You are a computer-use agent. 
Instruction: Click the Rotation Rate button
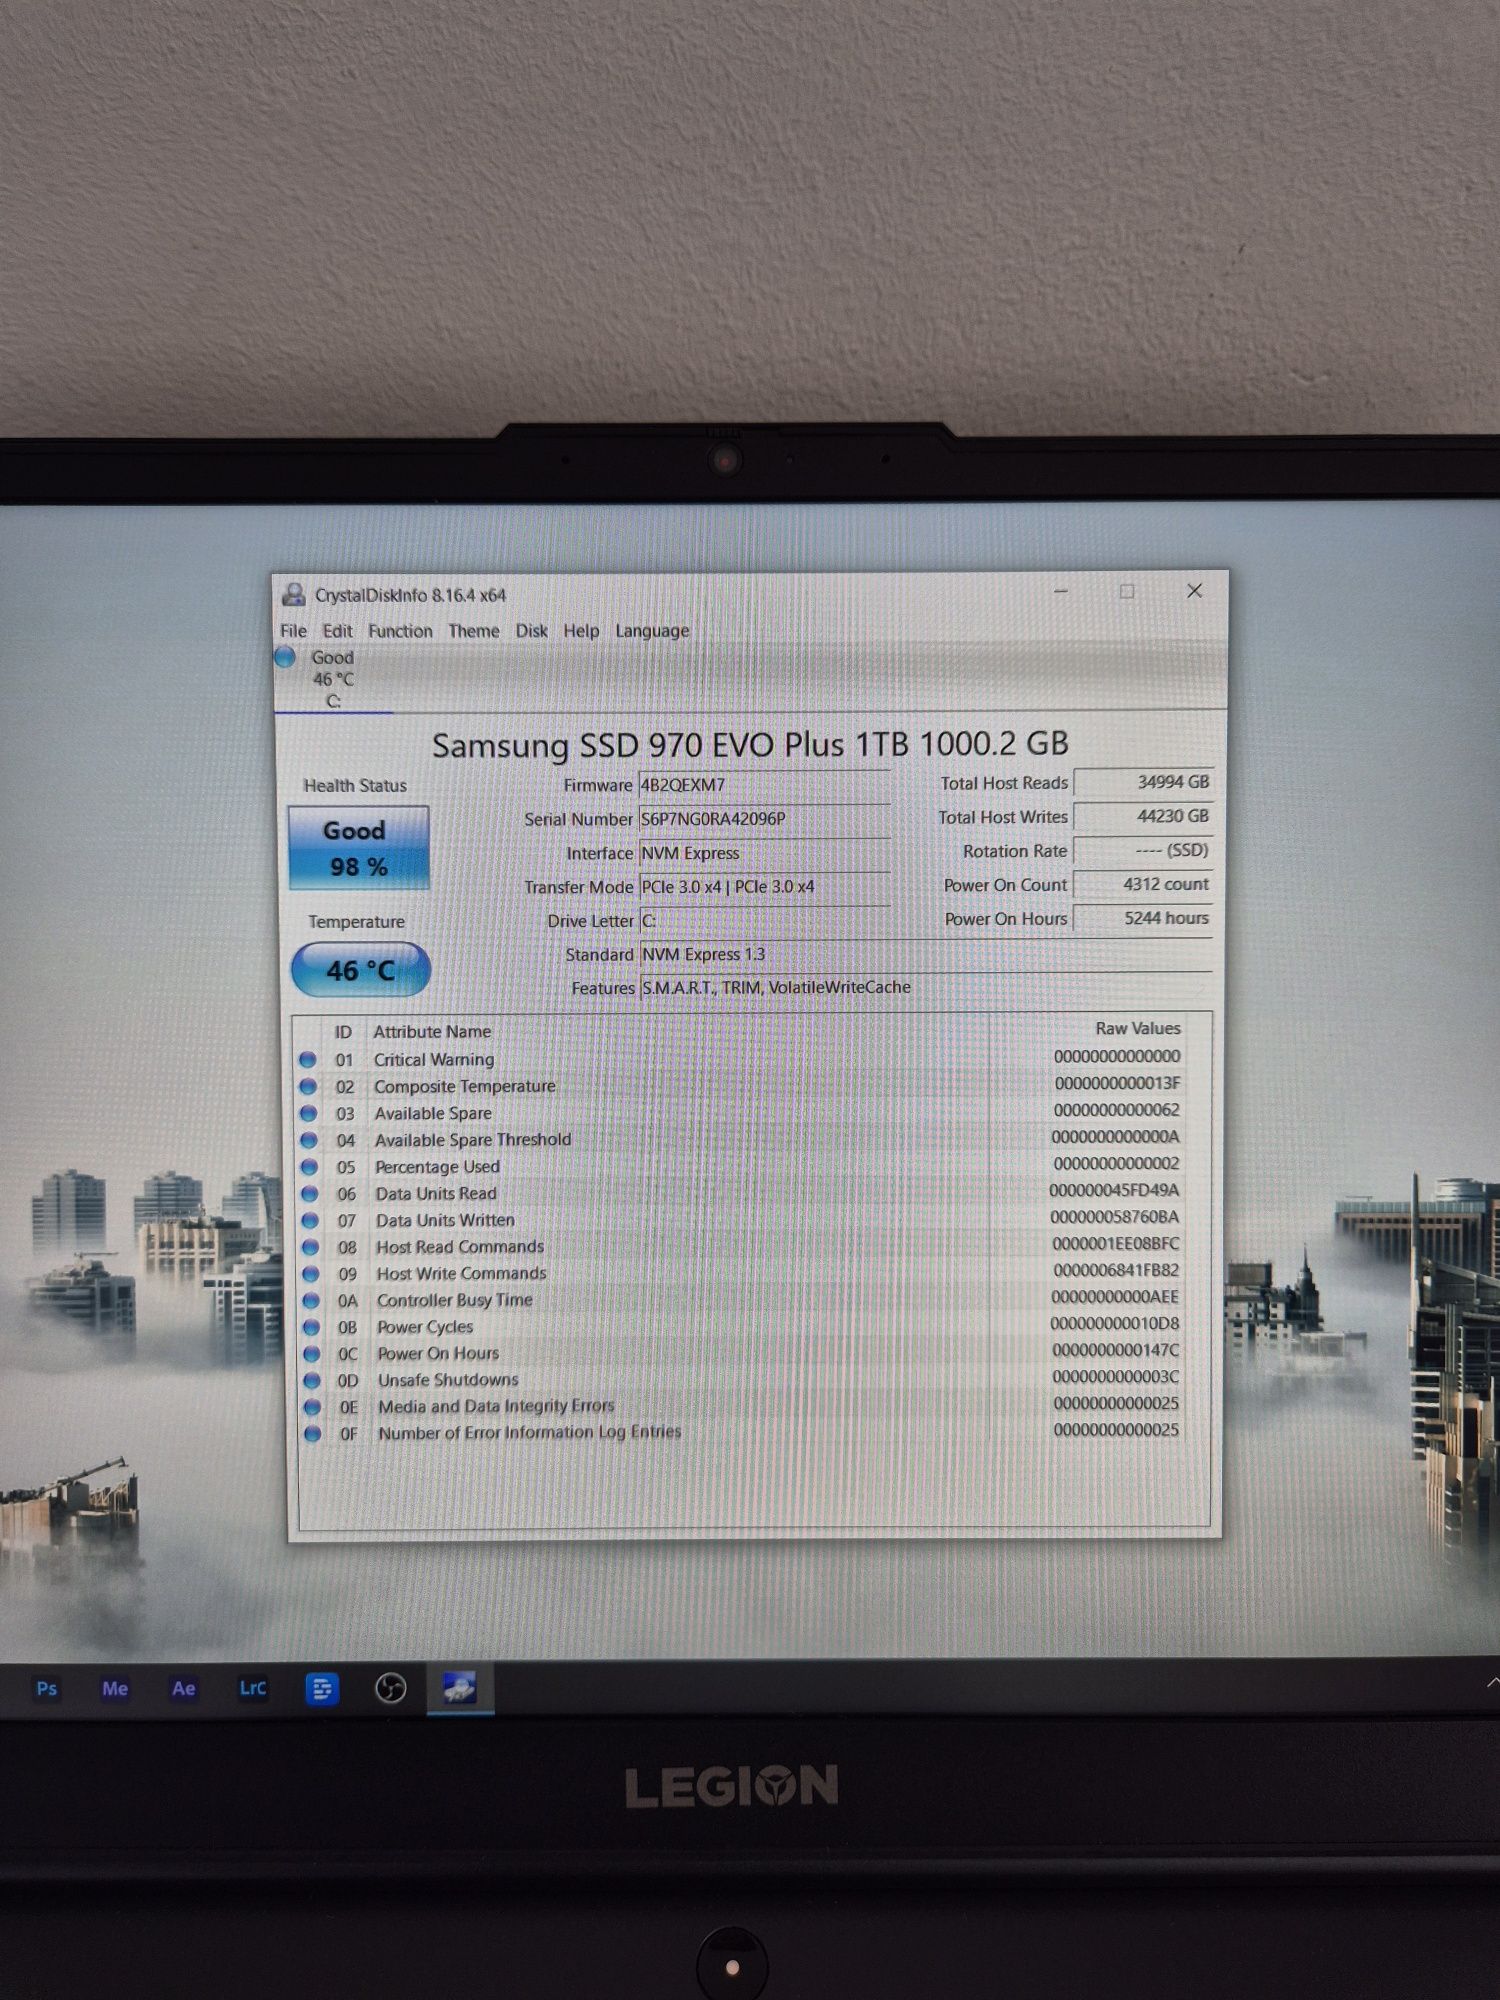point(1143,850)
